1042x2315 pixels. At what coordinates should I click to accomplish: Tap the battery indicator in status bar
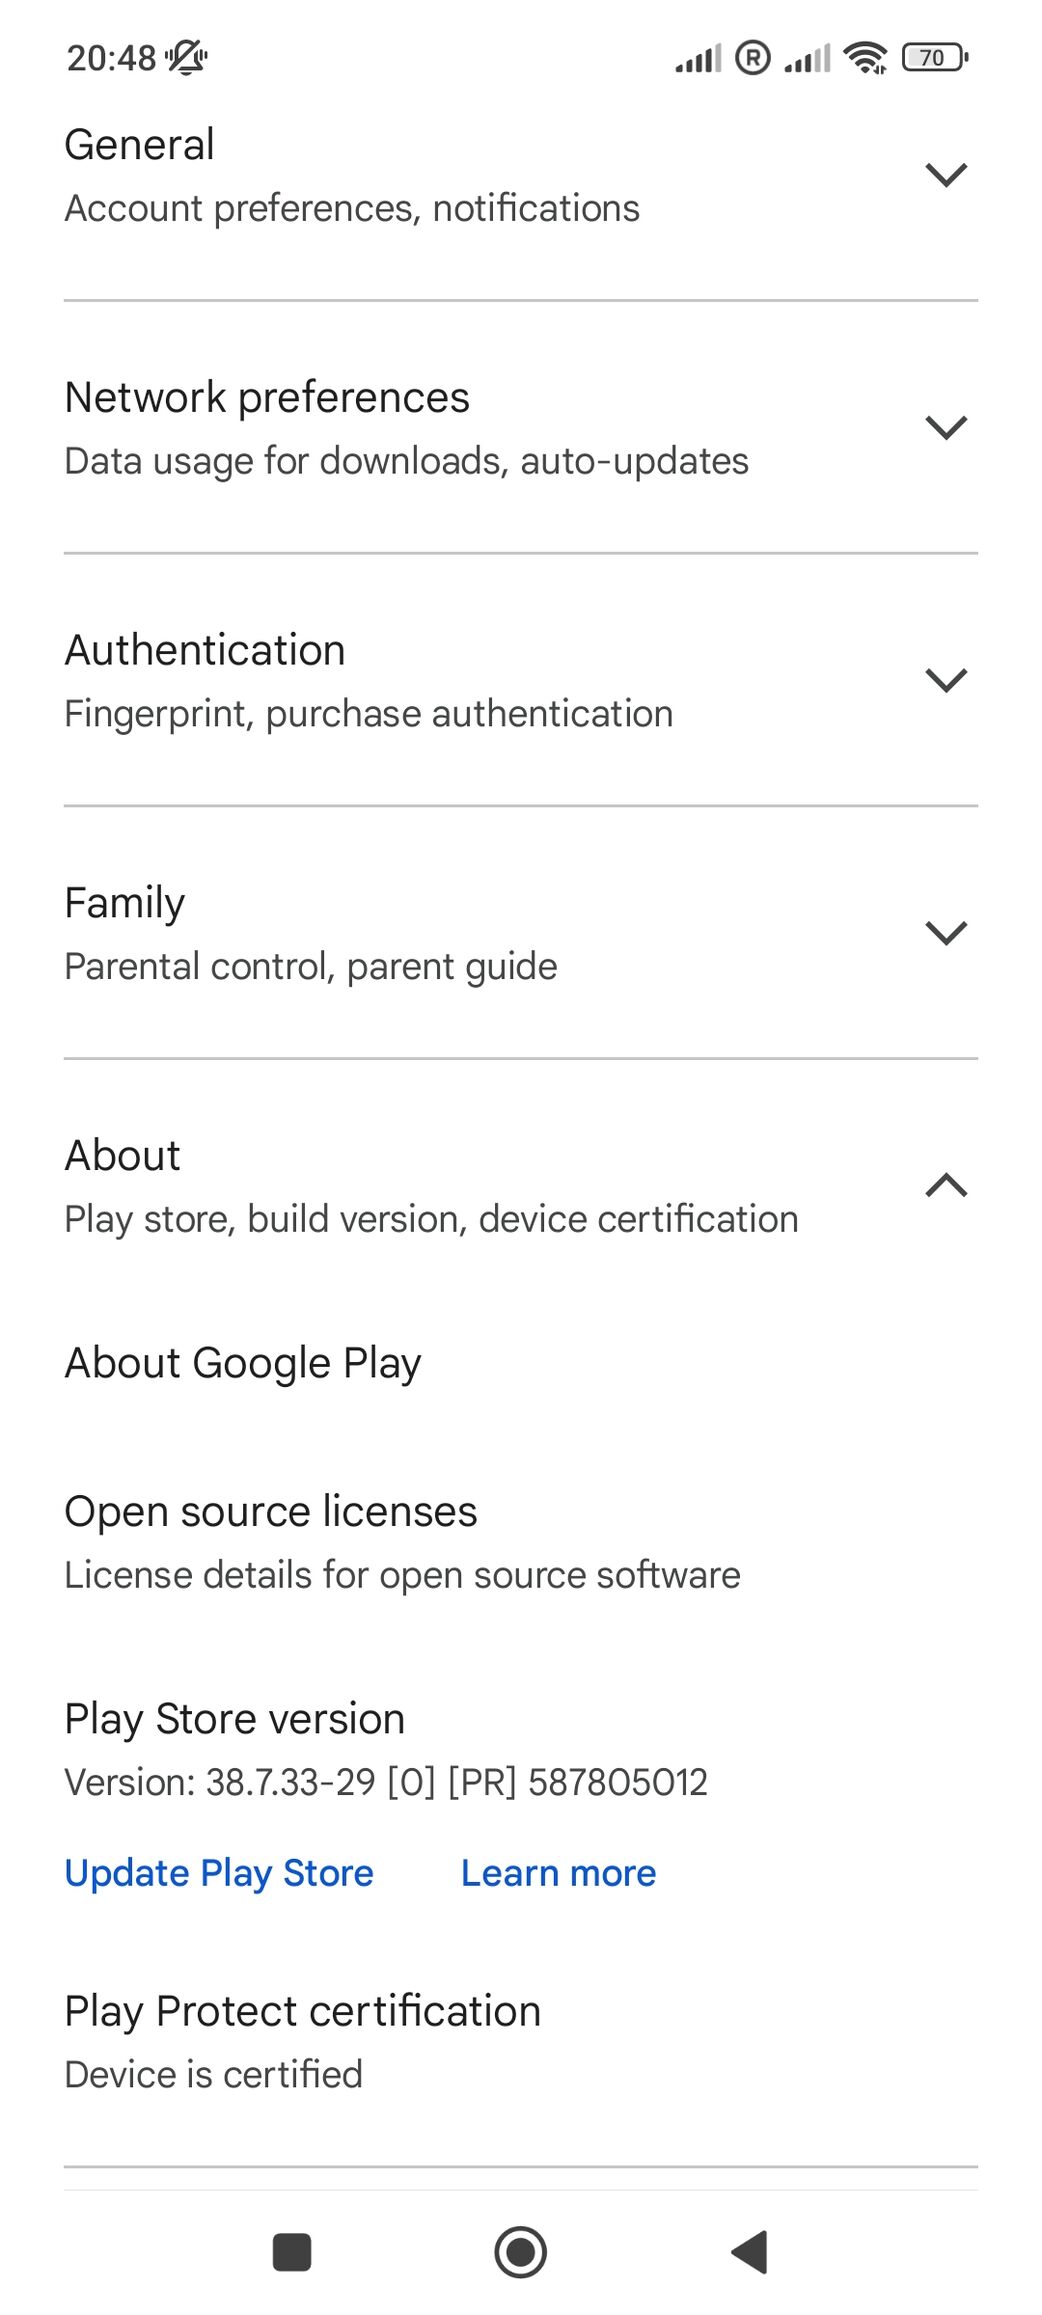[935, 58]
